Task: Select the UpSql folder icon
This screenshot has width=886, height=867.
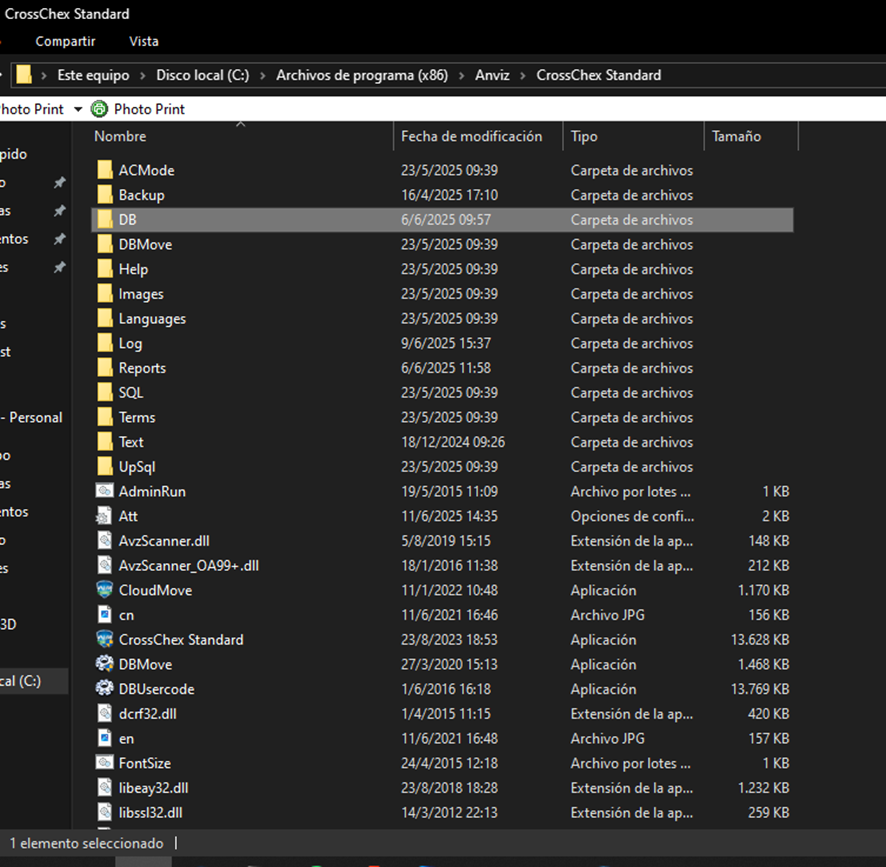Action: pos(105,466)
